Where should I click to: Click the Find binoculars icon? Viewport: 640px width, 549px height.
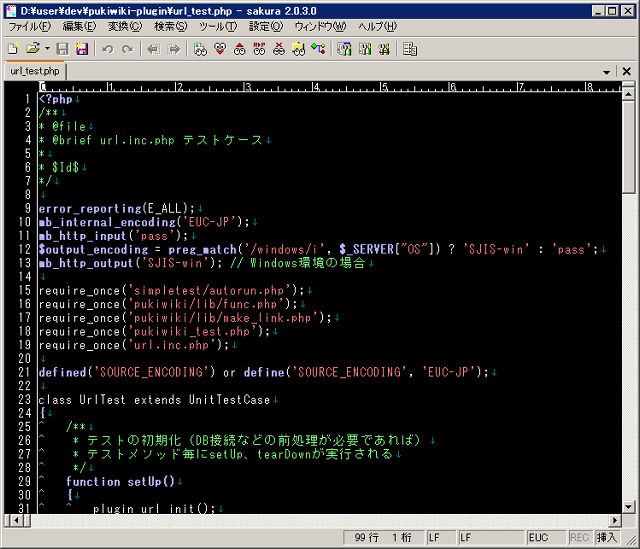tap(200, 48)
